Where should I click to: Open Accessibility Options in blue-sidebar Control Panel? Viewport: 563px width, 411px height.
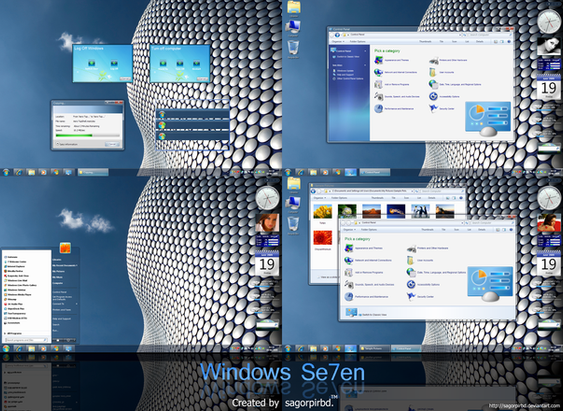point(444,97)
